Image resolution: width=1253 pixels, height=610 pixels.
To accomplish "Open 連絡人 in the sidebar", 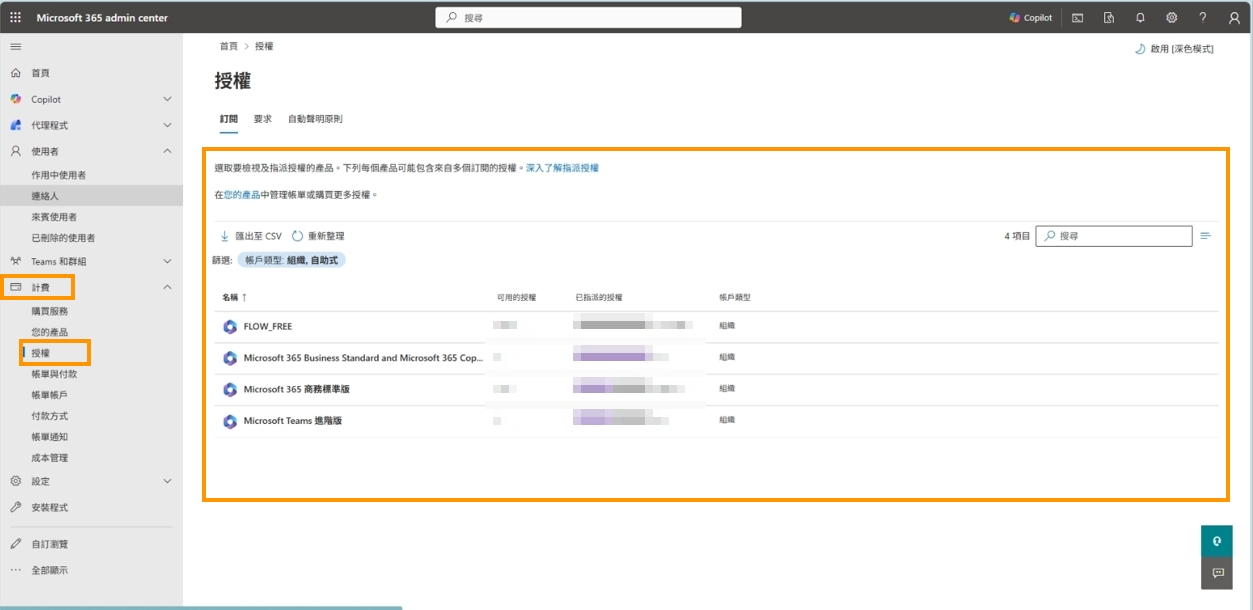I will (x=45, y=196).
